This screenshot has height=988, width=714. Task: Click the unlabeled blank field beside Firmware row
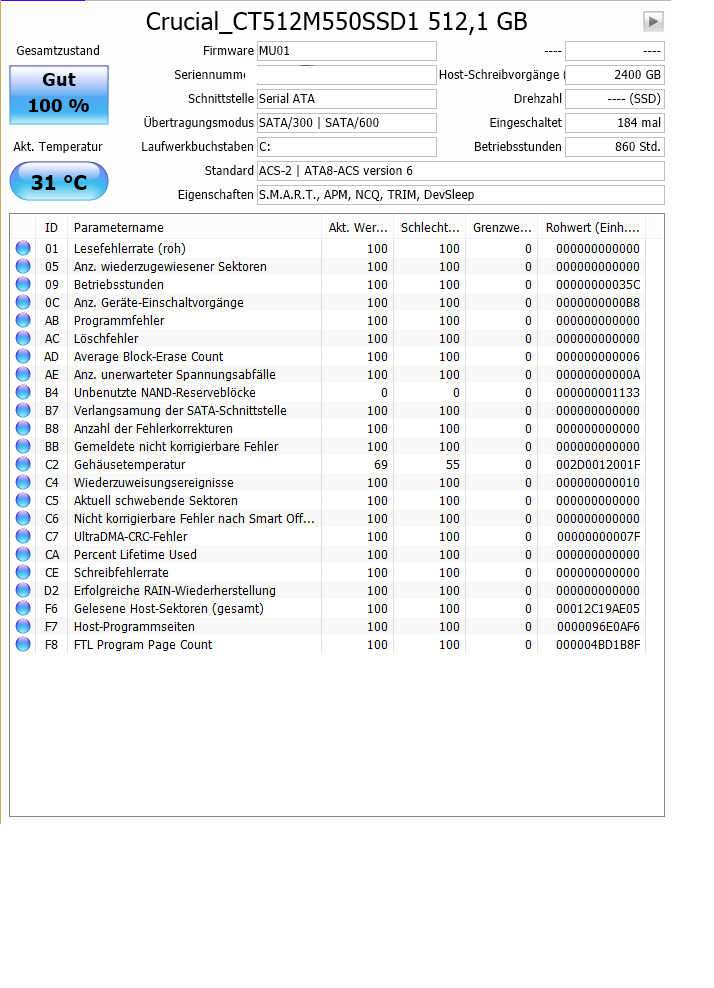615,51
